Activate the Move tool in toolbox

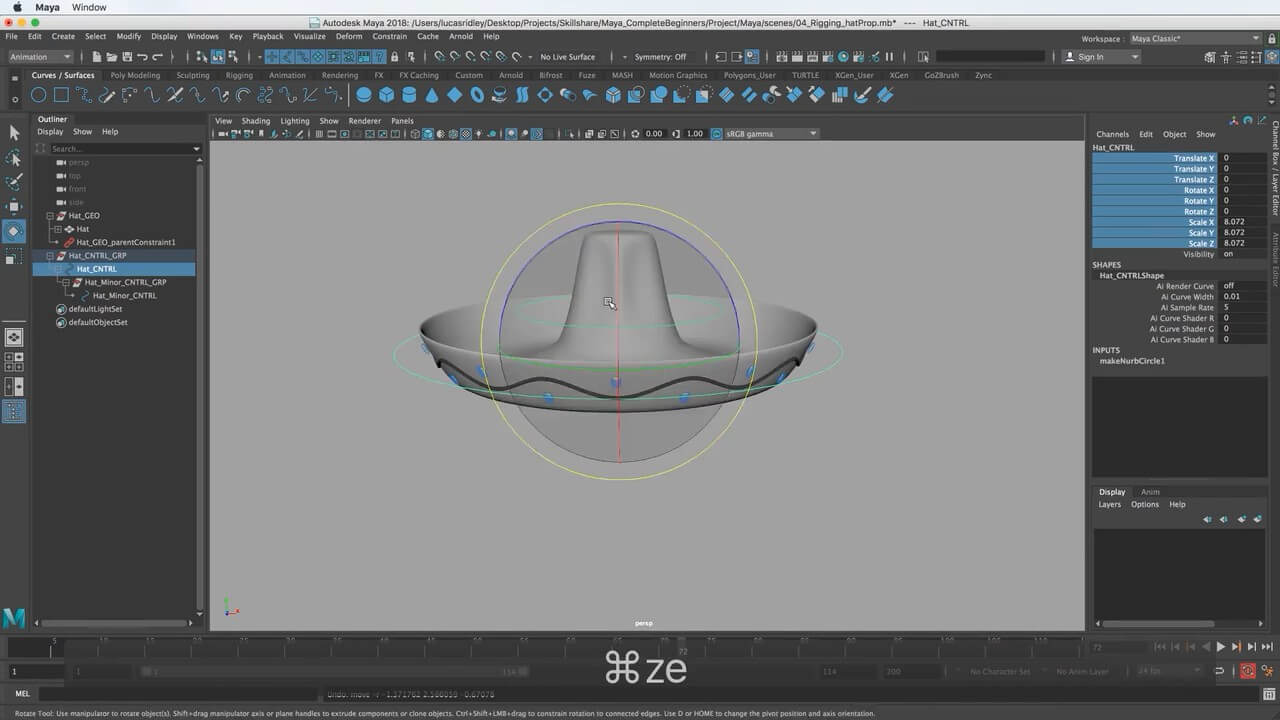14,206
